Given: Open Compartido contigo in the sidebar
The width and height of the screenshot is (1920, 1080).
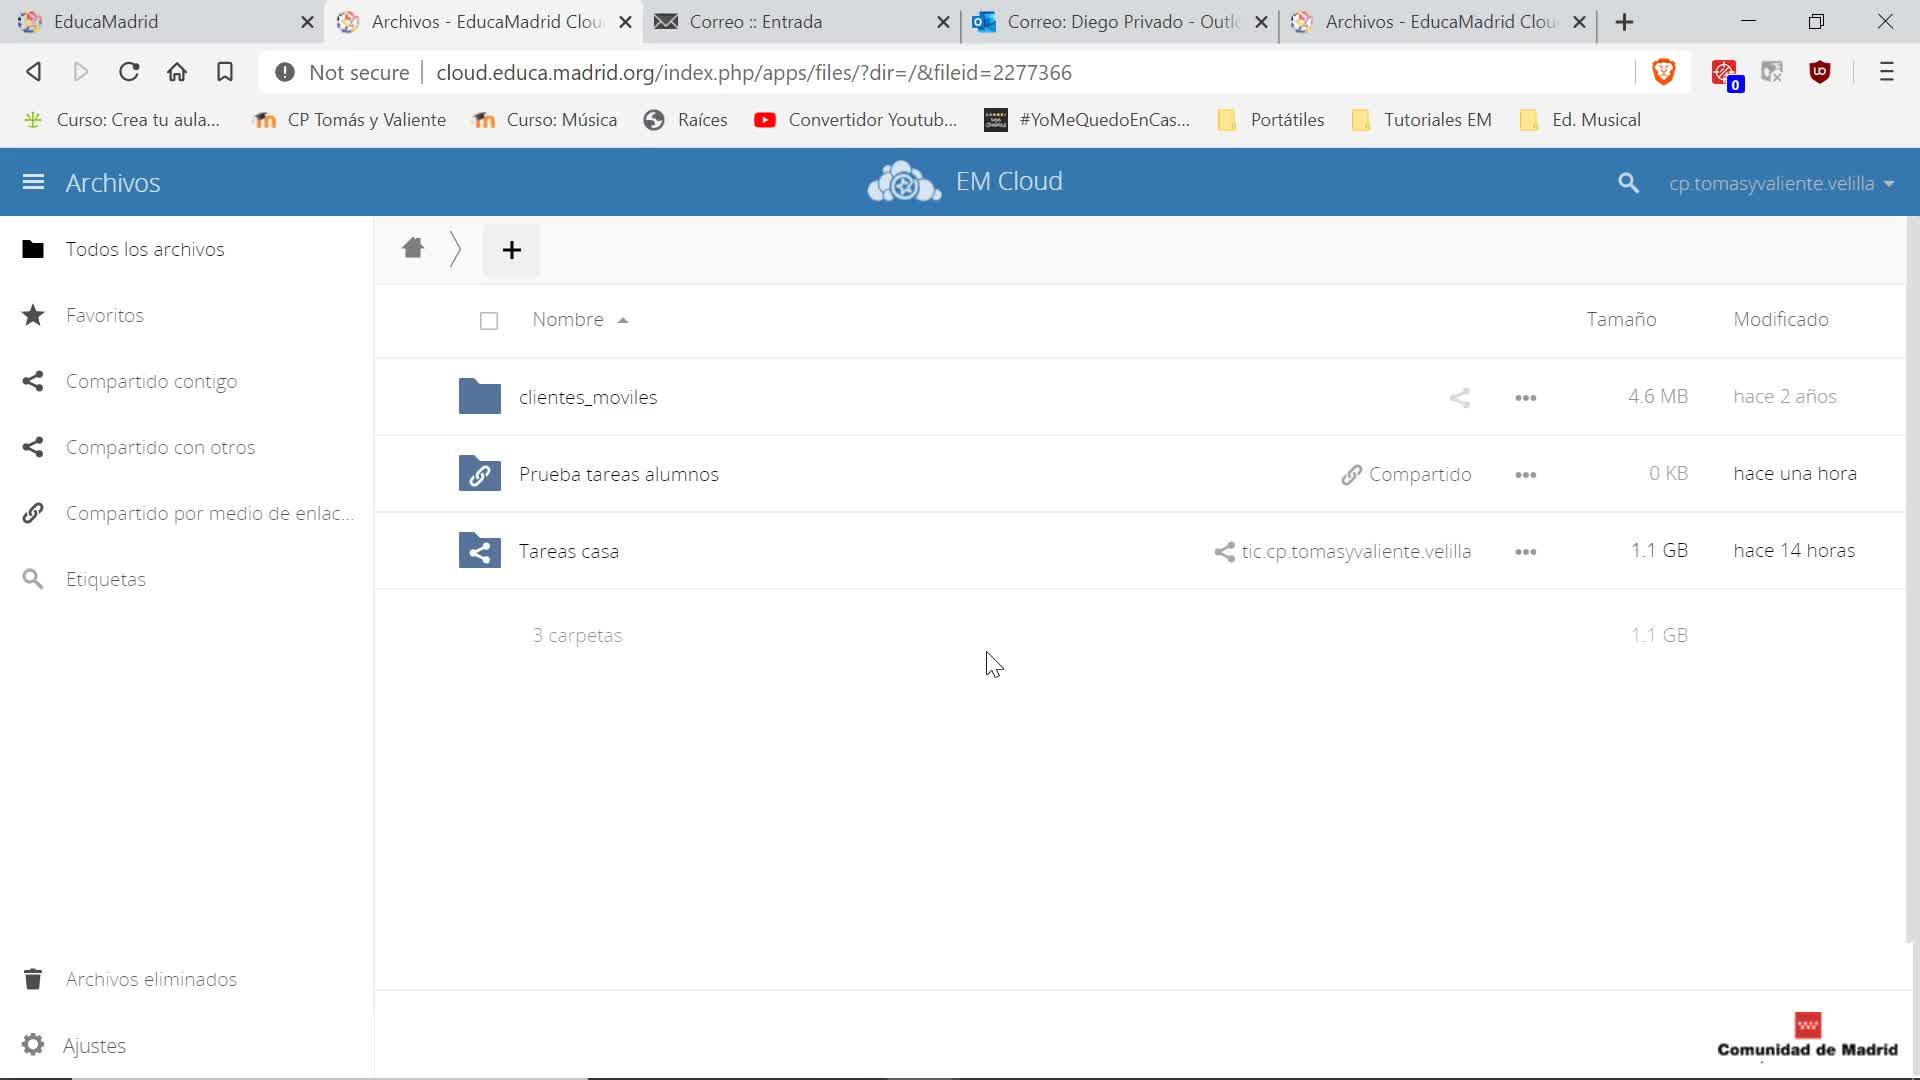Looking at the screenshot, I should click(x=150, y=381).
